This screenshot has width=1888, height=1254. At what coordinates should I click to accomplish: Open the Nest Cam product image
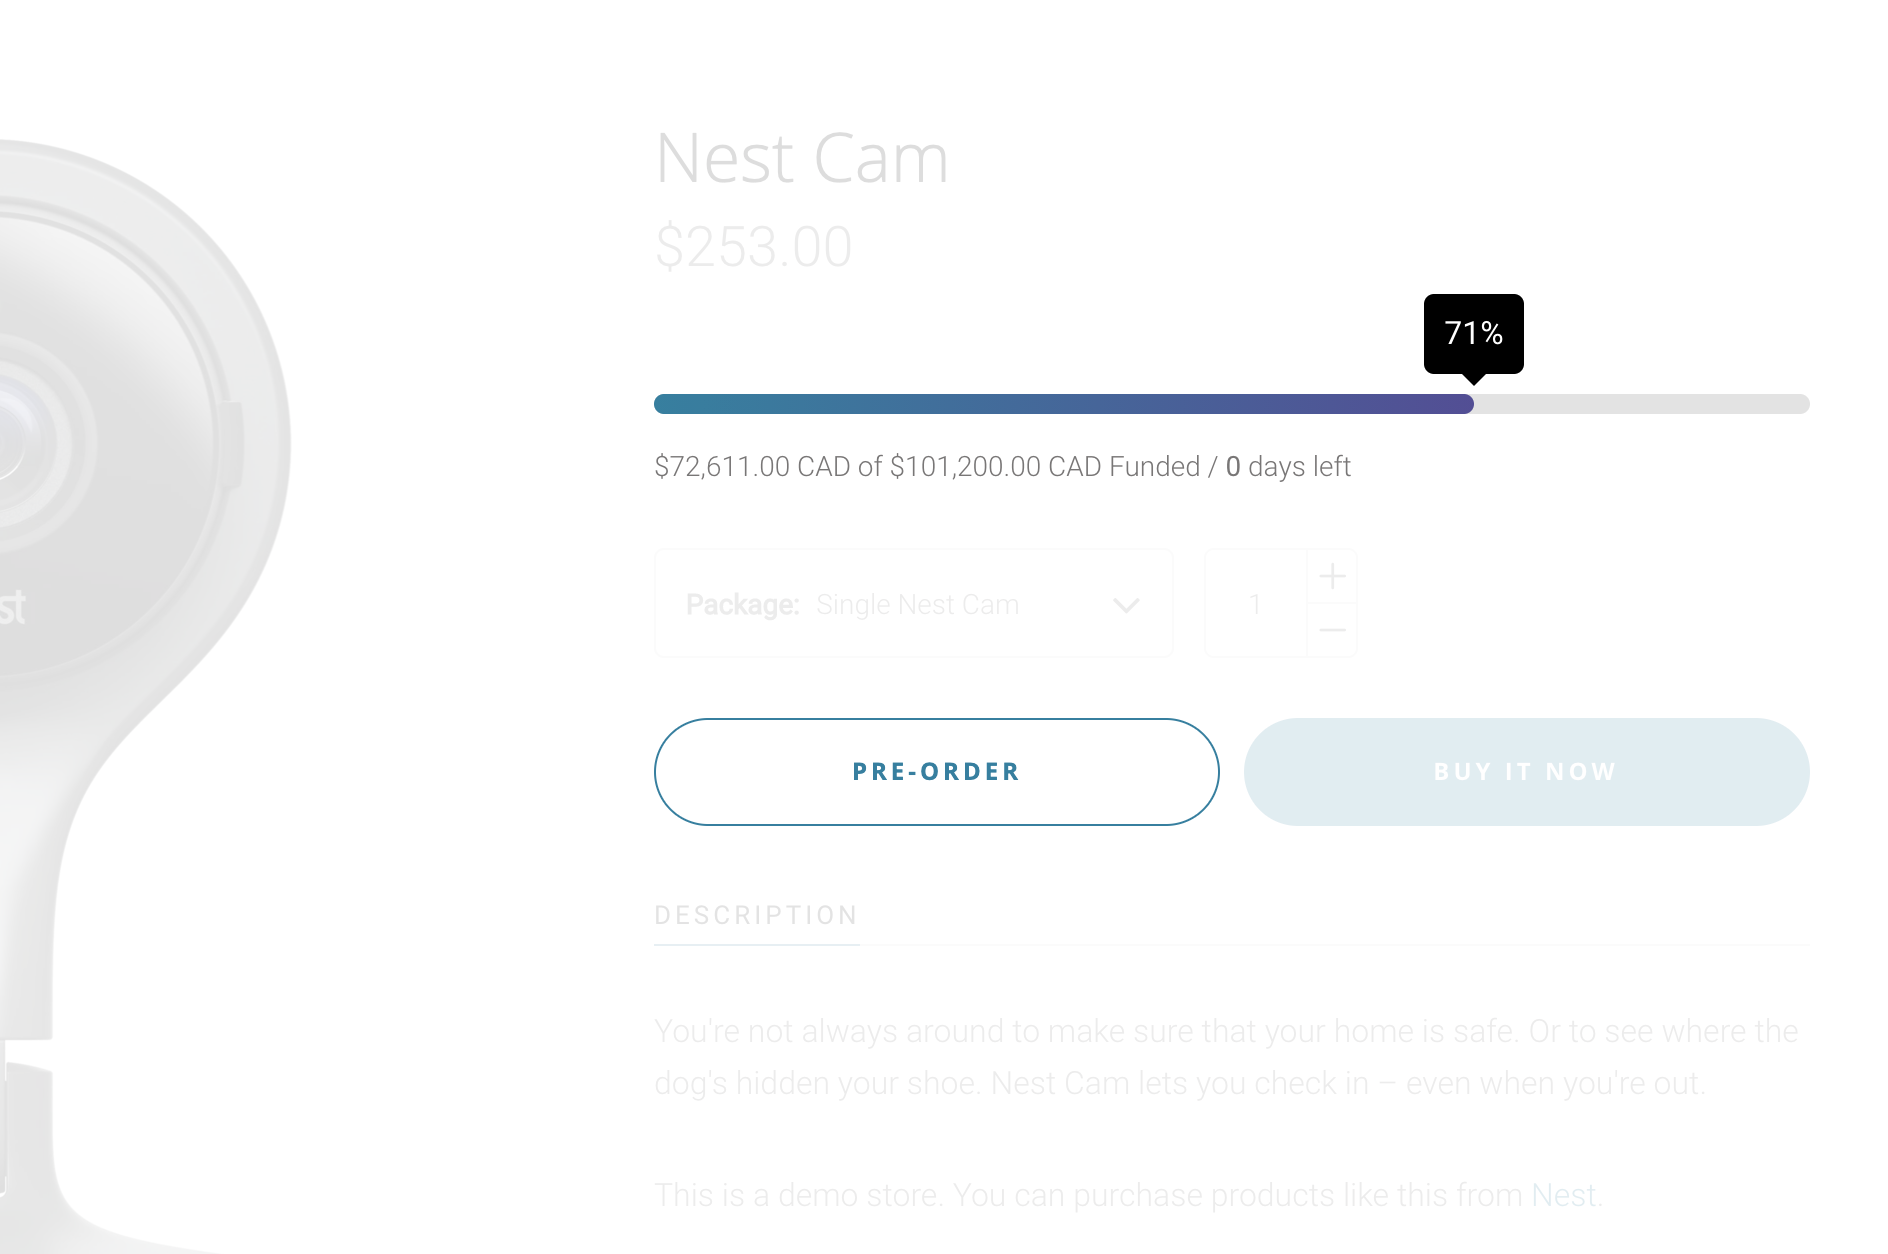click(145, 690)
